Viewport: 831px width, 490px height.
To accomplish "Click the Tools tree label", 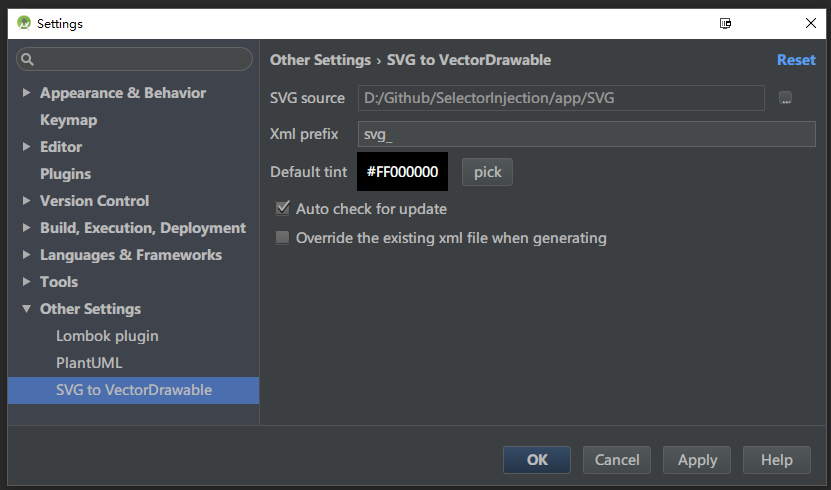I will (59, 282).
